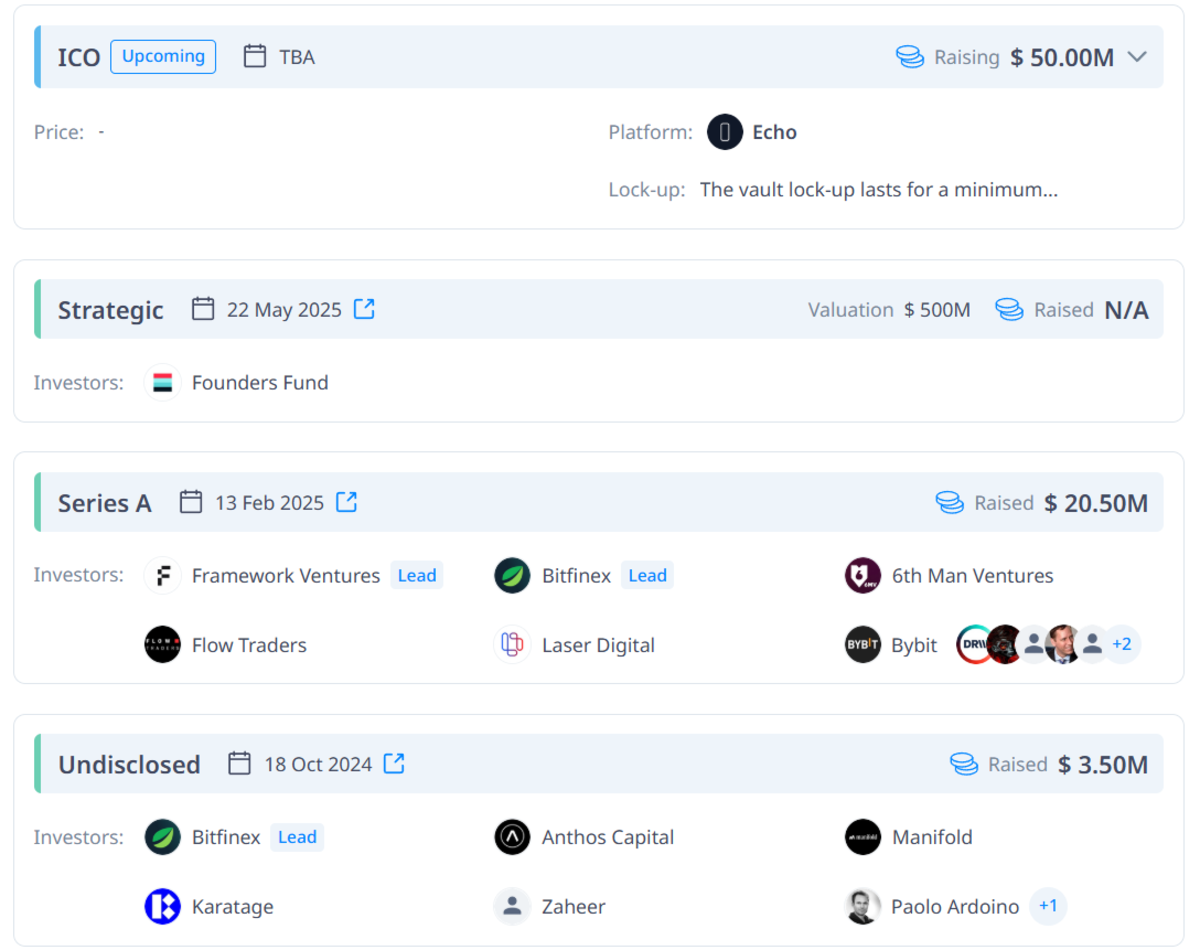
Task: Show the +1 more Undisclosed round investor
Action: point(1048,907)
